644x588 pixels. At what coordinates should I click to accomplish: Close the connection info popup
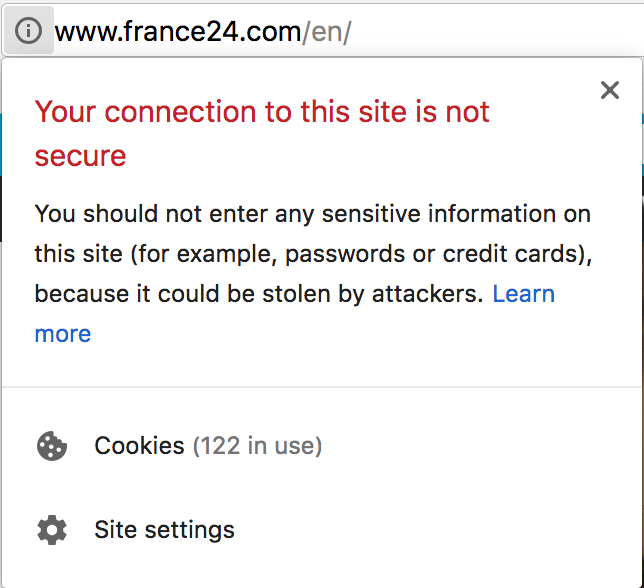[x=610, y=91]
